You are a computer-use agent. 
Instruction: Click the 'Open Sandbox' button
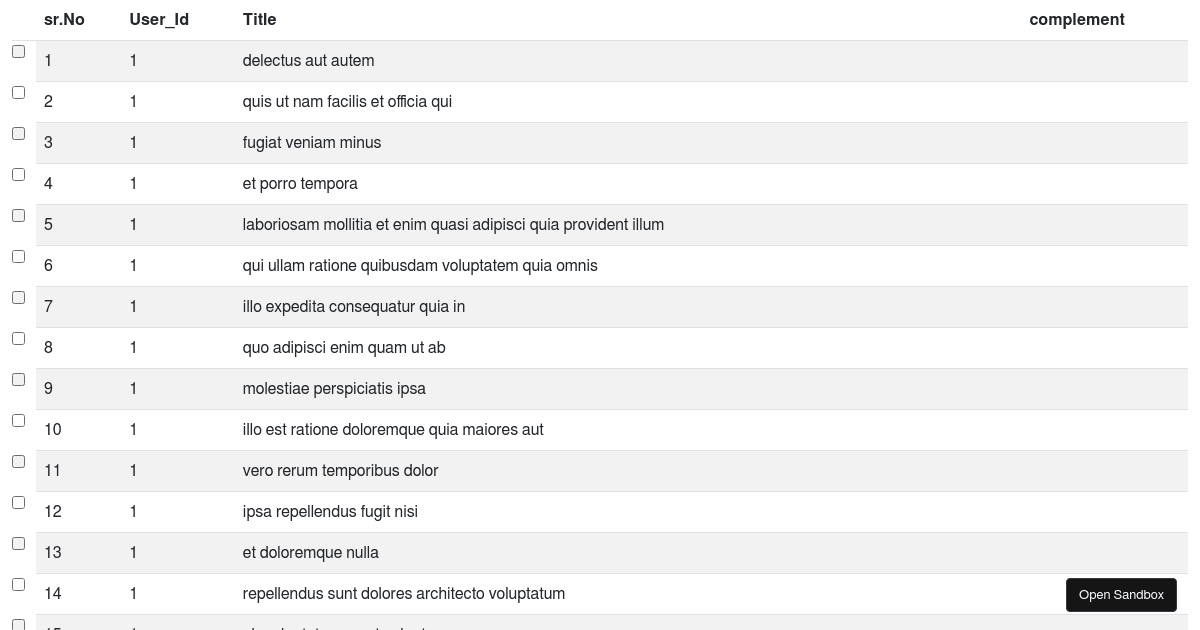pos(1121,594)
